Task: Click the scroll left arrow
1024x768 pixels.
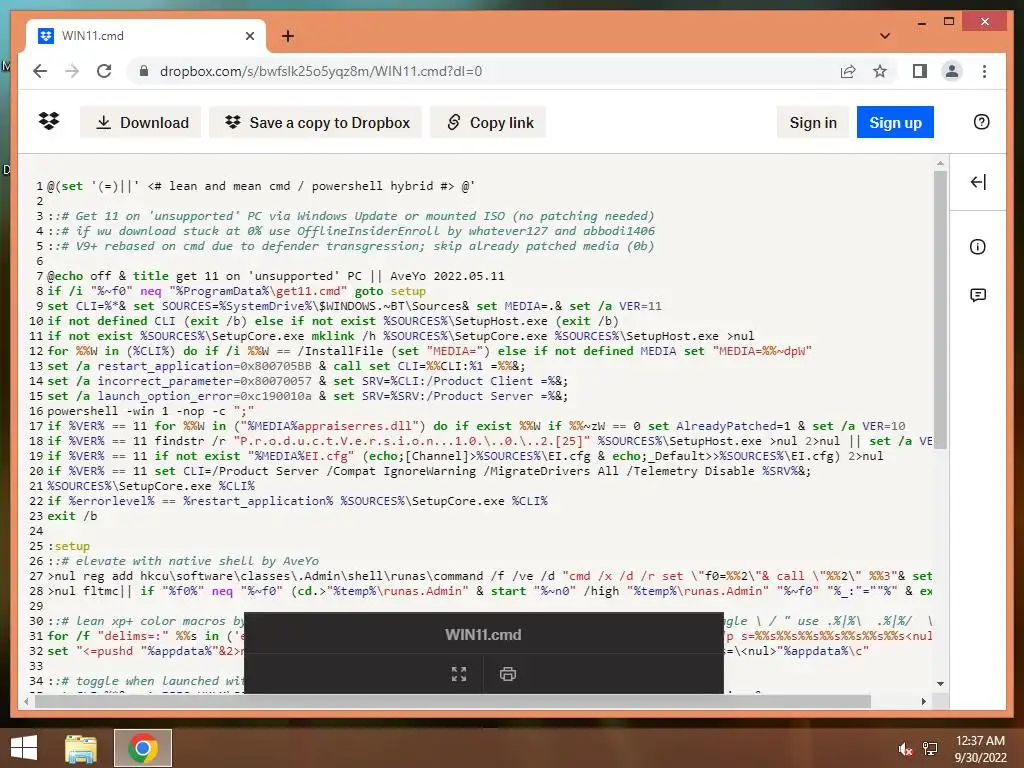Action: [26, 701]
